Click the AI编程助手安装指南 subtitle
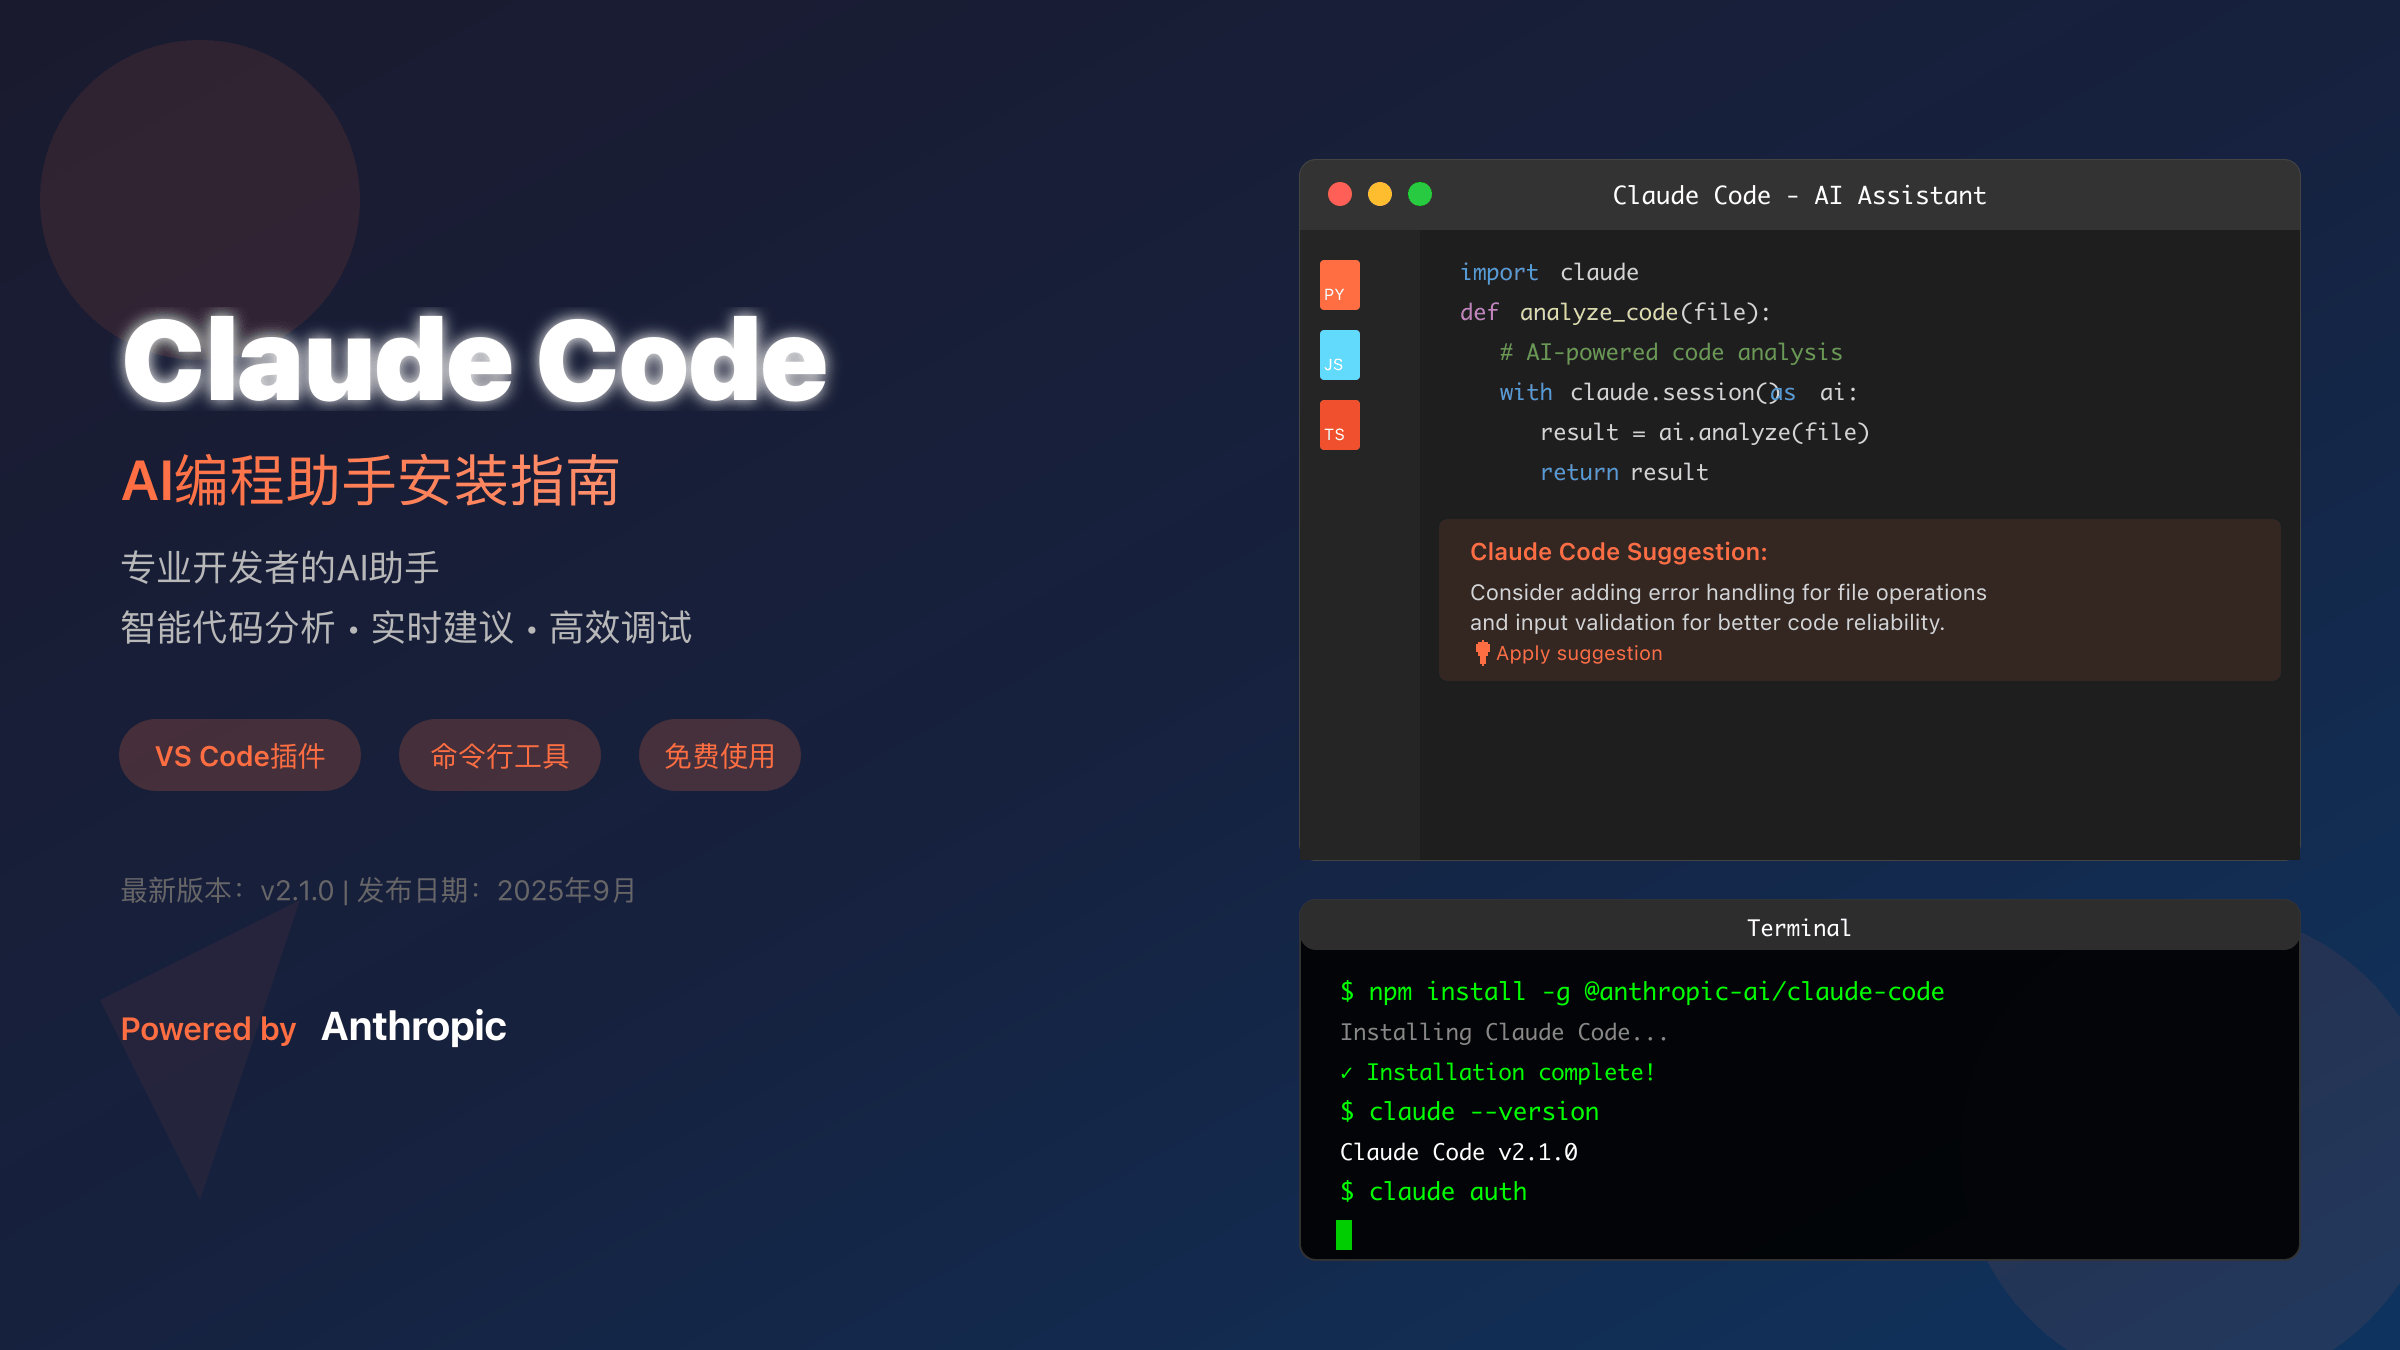The image size is (2400, 1350). coord(370,481)
